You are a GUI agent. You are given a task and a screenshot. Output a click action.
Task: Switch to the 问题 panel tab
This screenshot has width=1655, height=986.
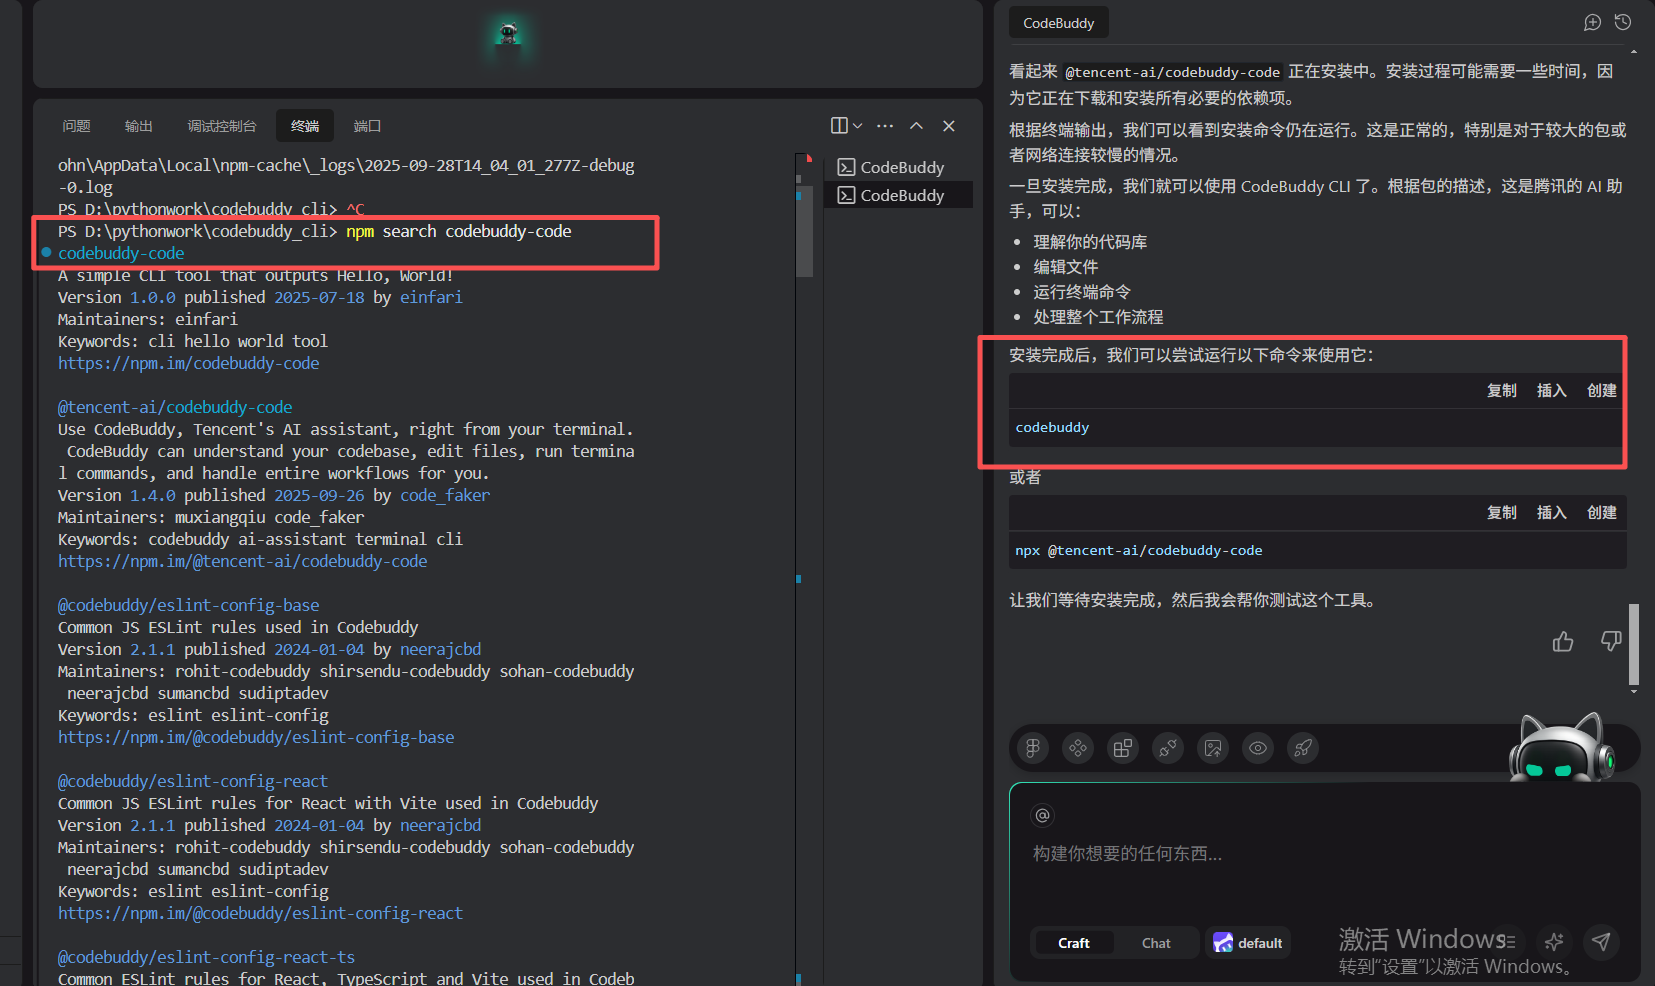click(x=76, y=126)
